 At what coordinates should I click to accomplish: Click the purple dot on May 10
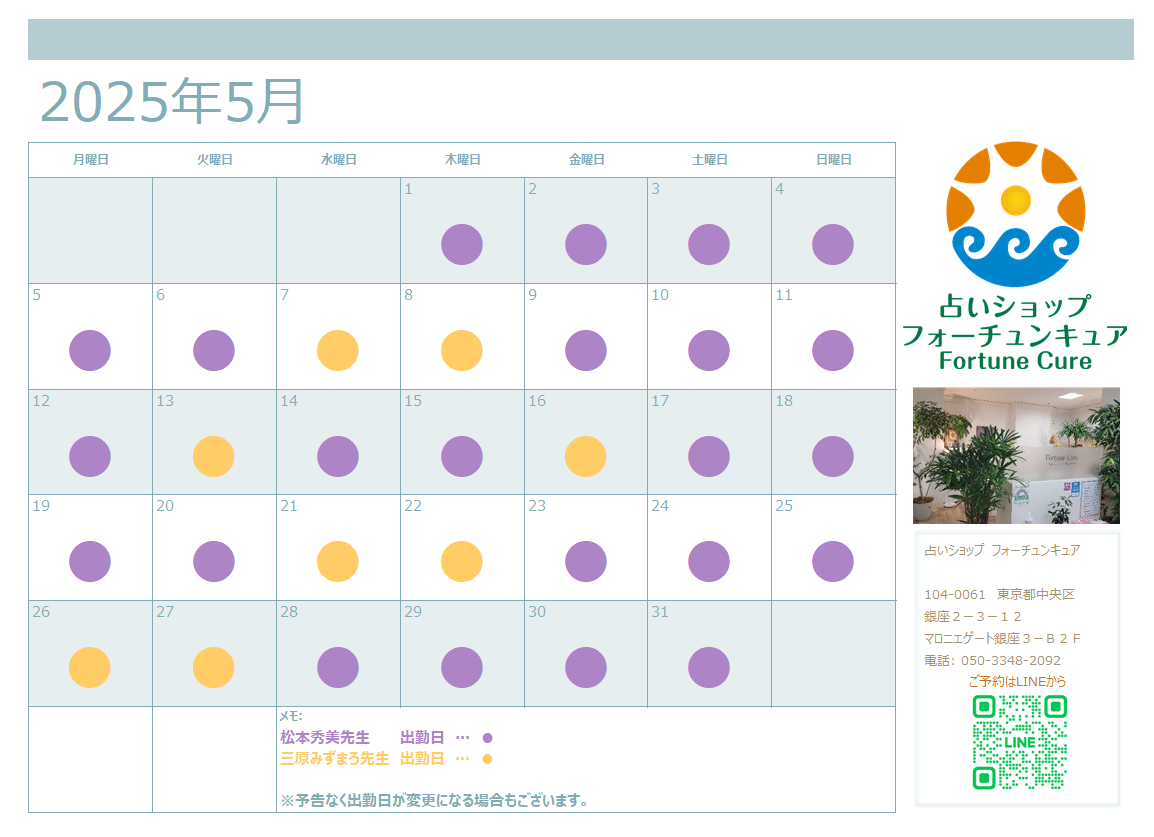pos(709,350)
